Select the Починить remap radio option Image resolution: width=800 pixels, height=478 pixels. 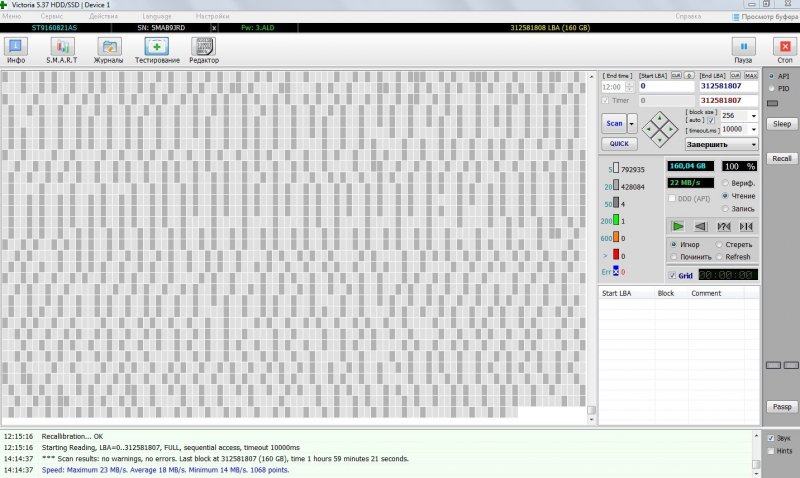(x=673, y=257)
